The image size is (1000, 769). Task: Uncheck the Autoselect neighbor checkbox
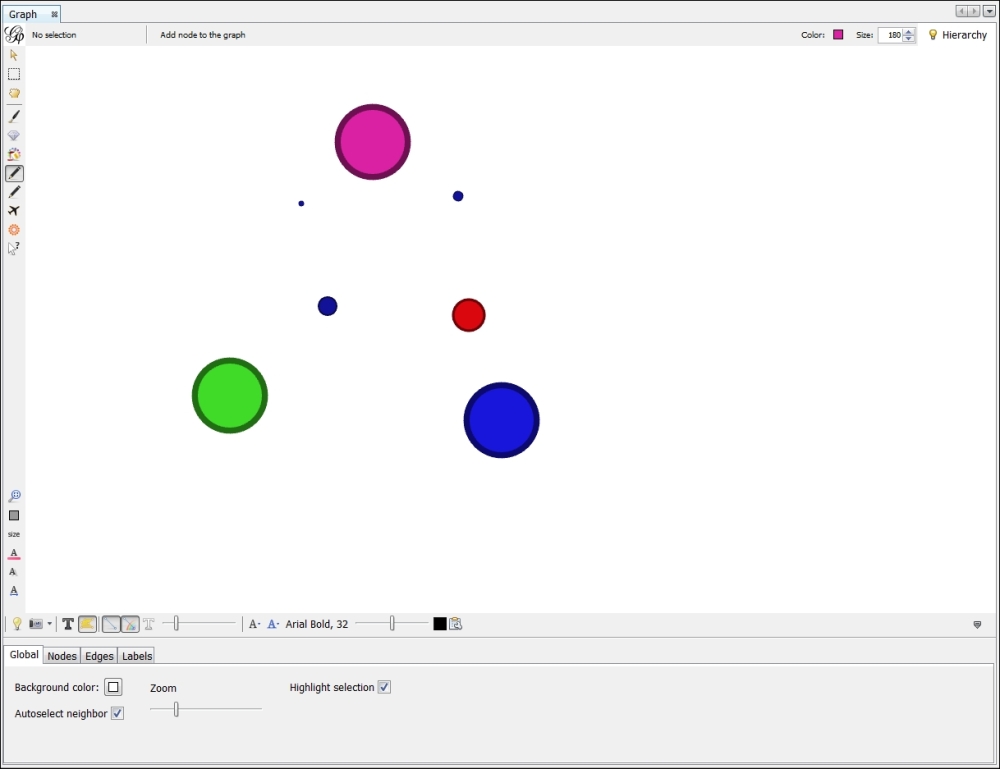pyautogui.click(x=117, y=713)
